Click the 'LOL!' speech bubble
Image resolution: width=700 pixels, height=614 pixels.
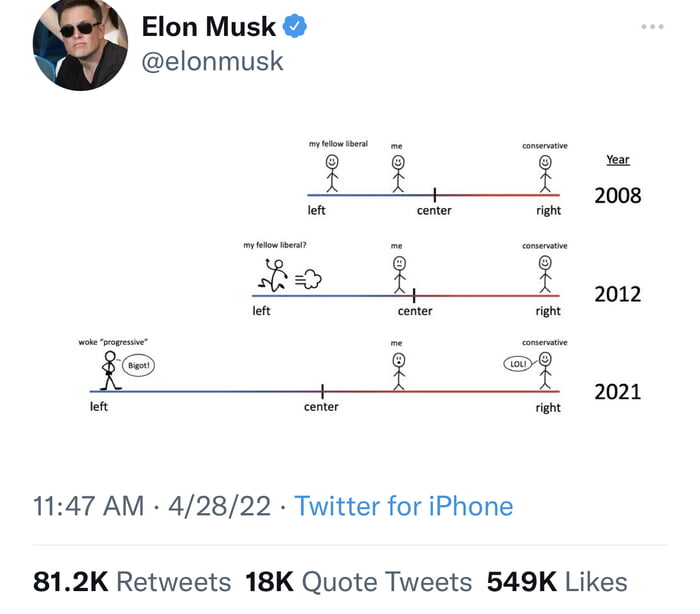tap(518, 364)
